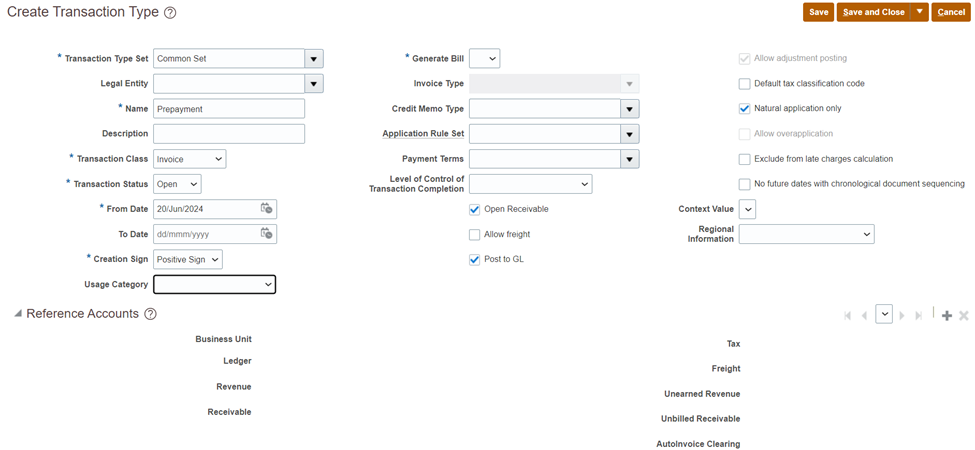Open Context Value dropdown
Viewport: 975px width, 450px height.
(747, 209)
